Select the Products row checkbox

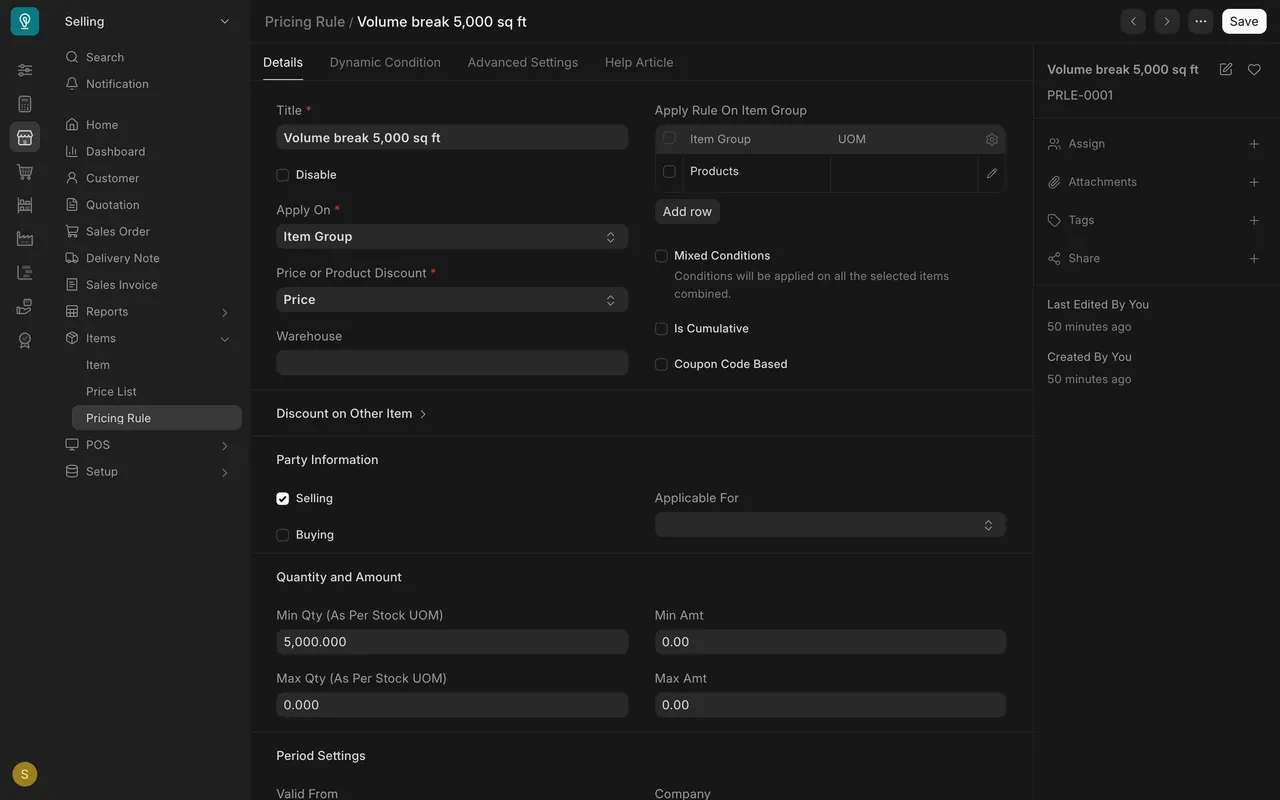(x=669, y=172)
